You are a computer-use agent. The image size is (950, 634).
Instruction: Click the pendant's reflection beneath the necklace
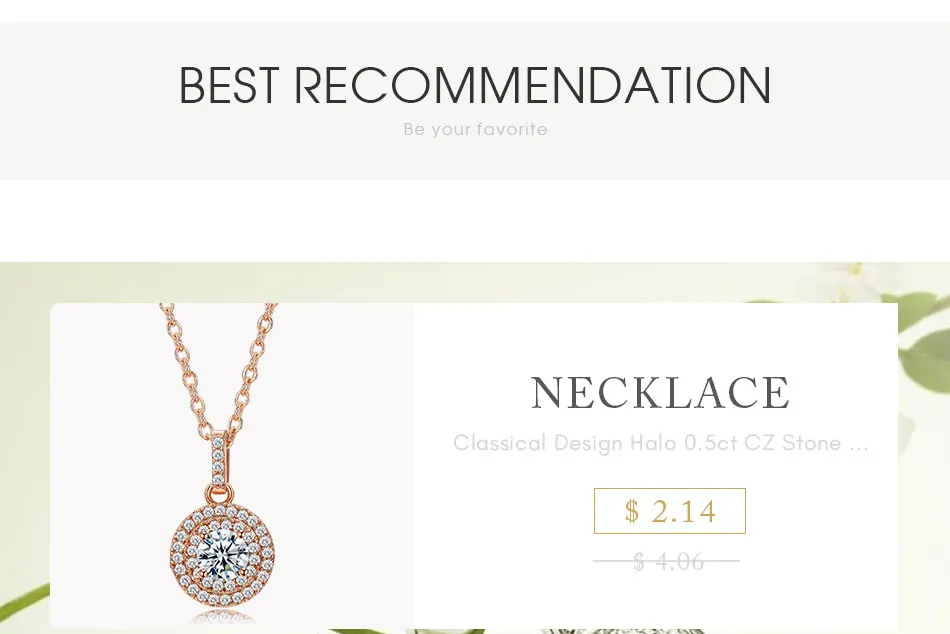[x=223, y=618]
